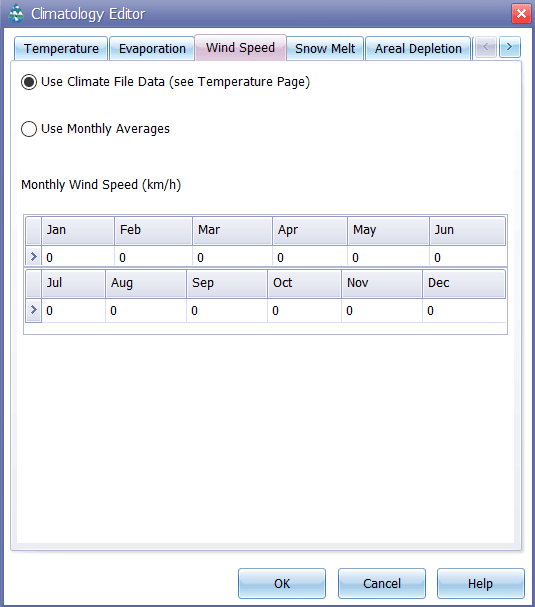This screenshot has height=607, width=535.
Task: Click the Jan wind speed cell
Action: pyautogui.click(x=78, y=257)
